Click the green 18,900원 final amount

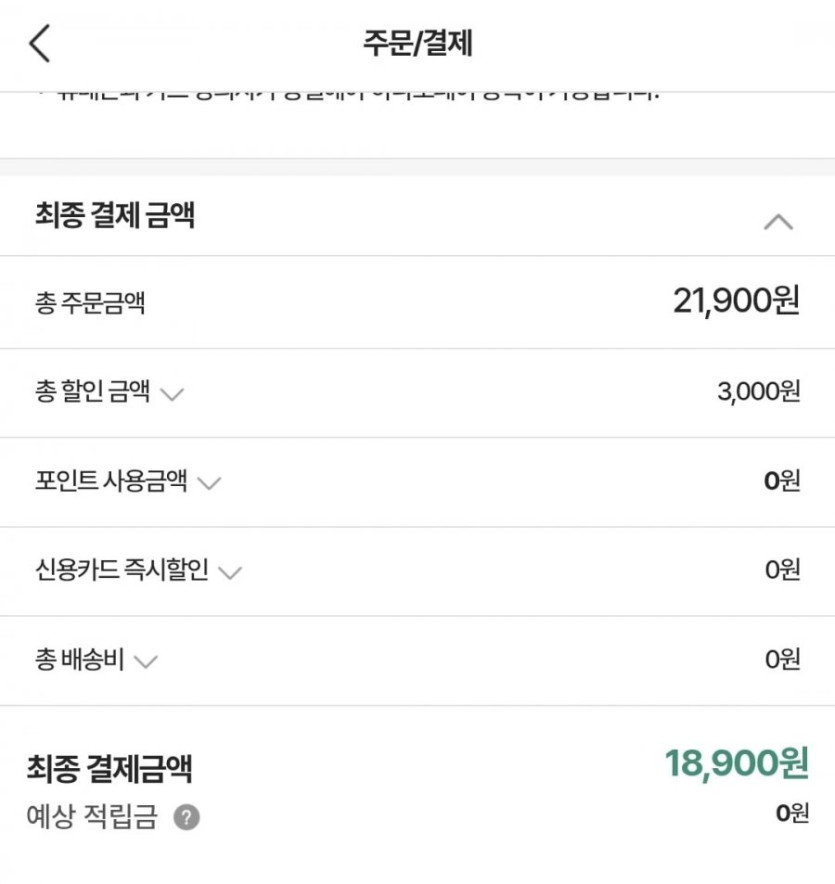736,764
